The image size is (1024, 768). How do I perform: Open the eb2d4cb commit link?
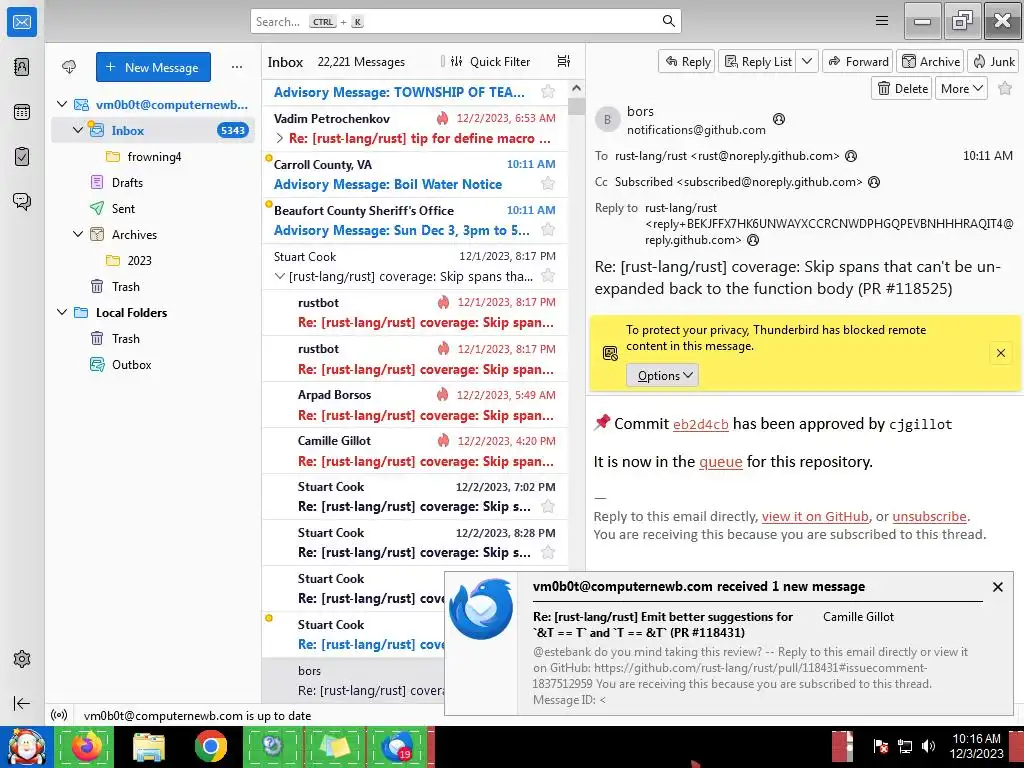pyautogui.click(x=700, y=424)
